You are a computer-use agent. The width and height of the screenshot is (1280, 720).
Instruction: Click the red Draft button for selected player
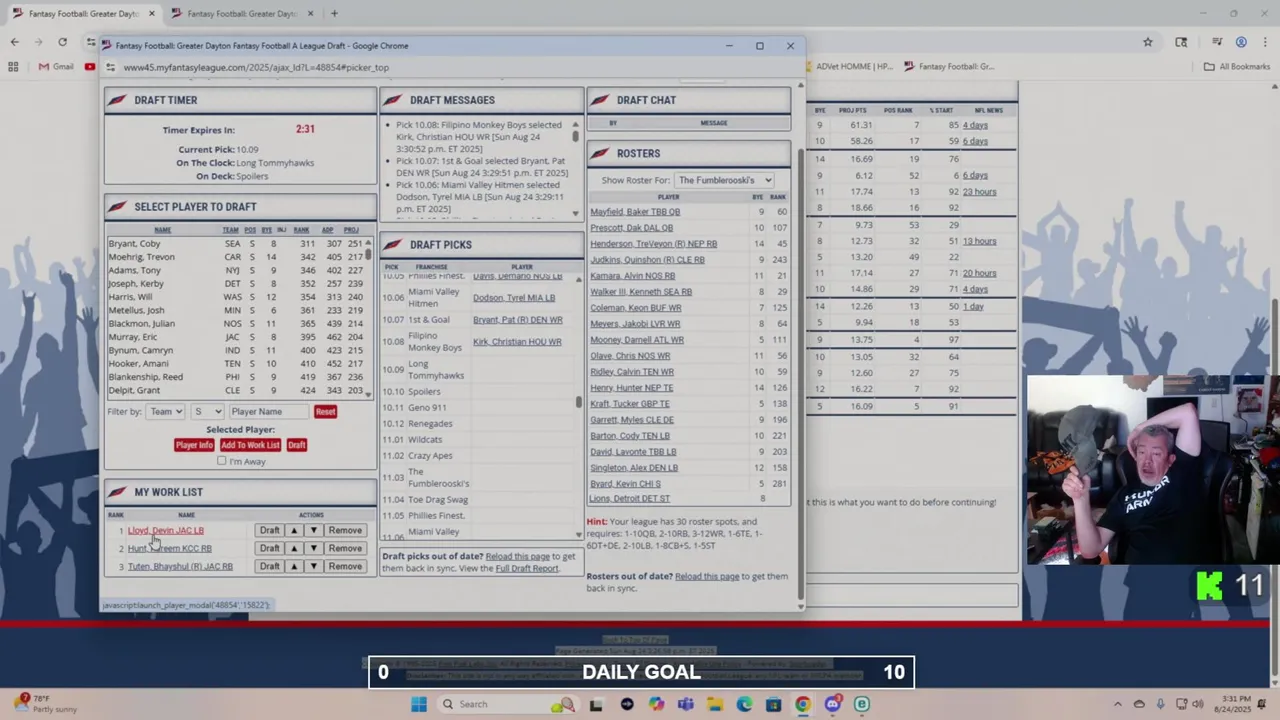[297, 445]
